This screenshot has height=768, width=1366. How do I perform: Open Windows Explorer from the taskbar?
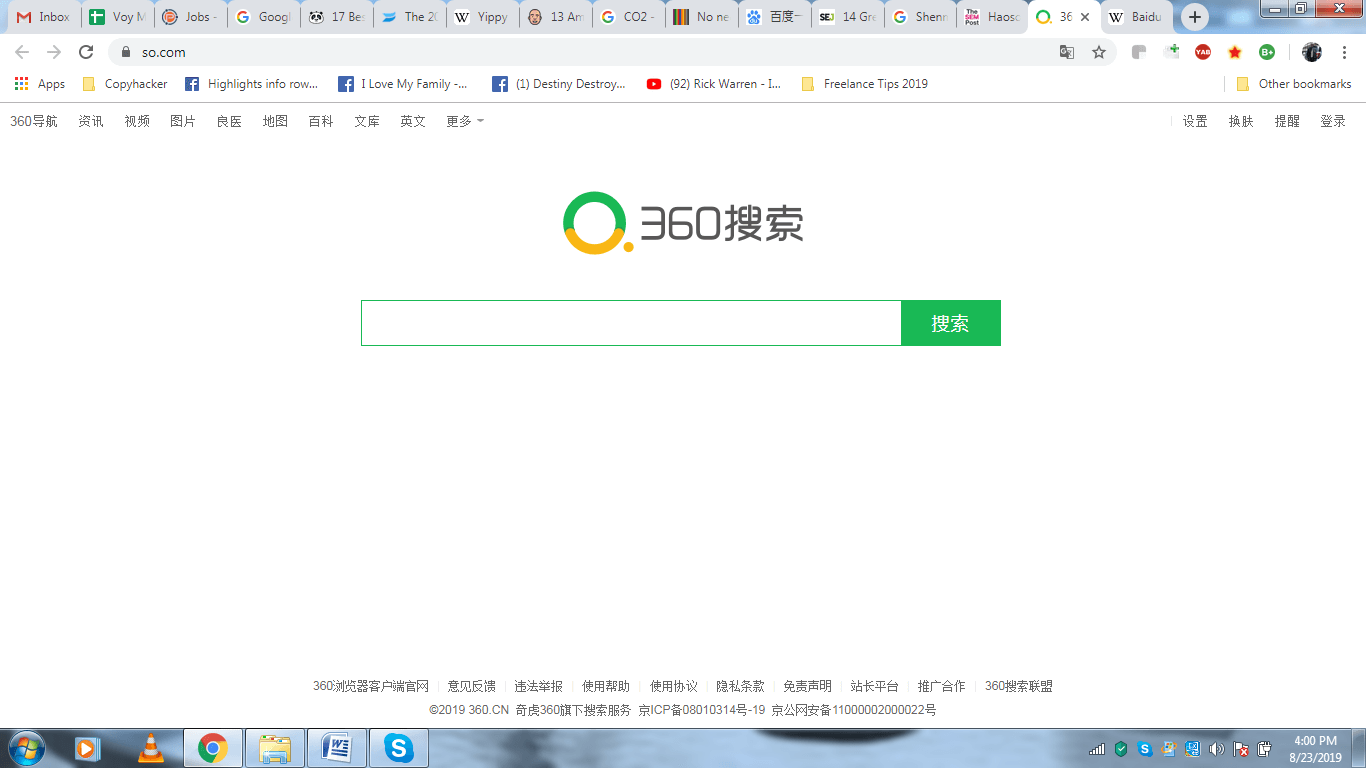[x=275, y=748]
